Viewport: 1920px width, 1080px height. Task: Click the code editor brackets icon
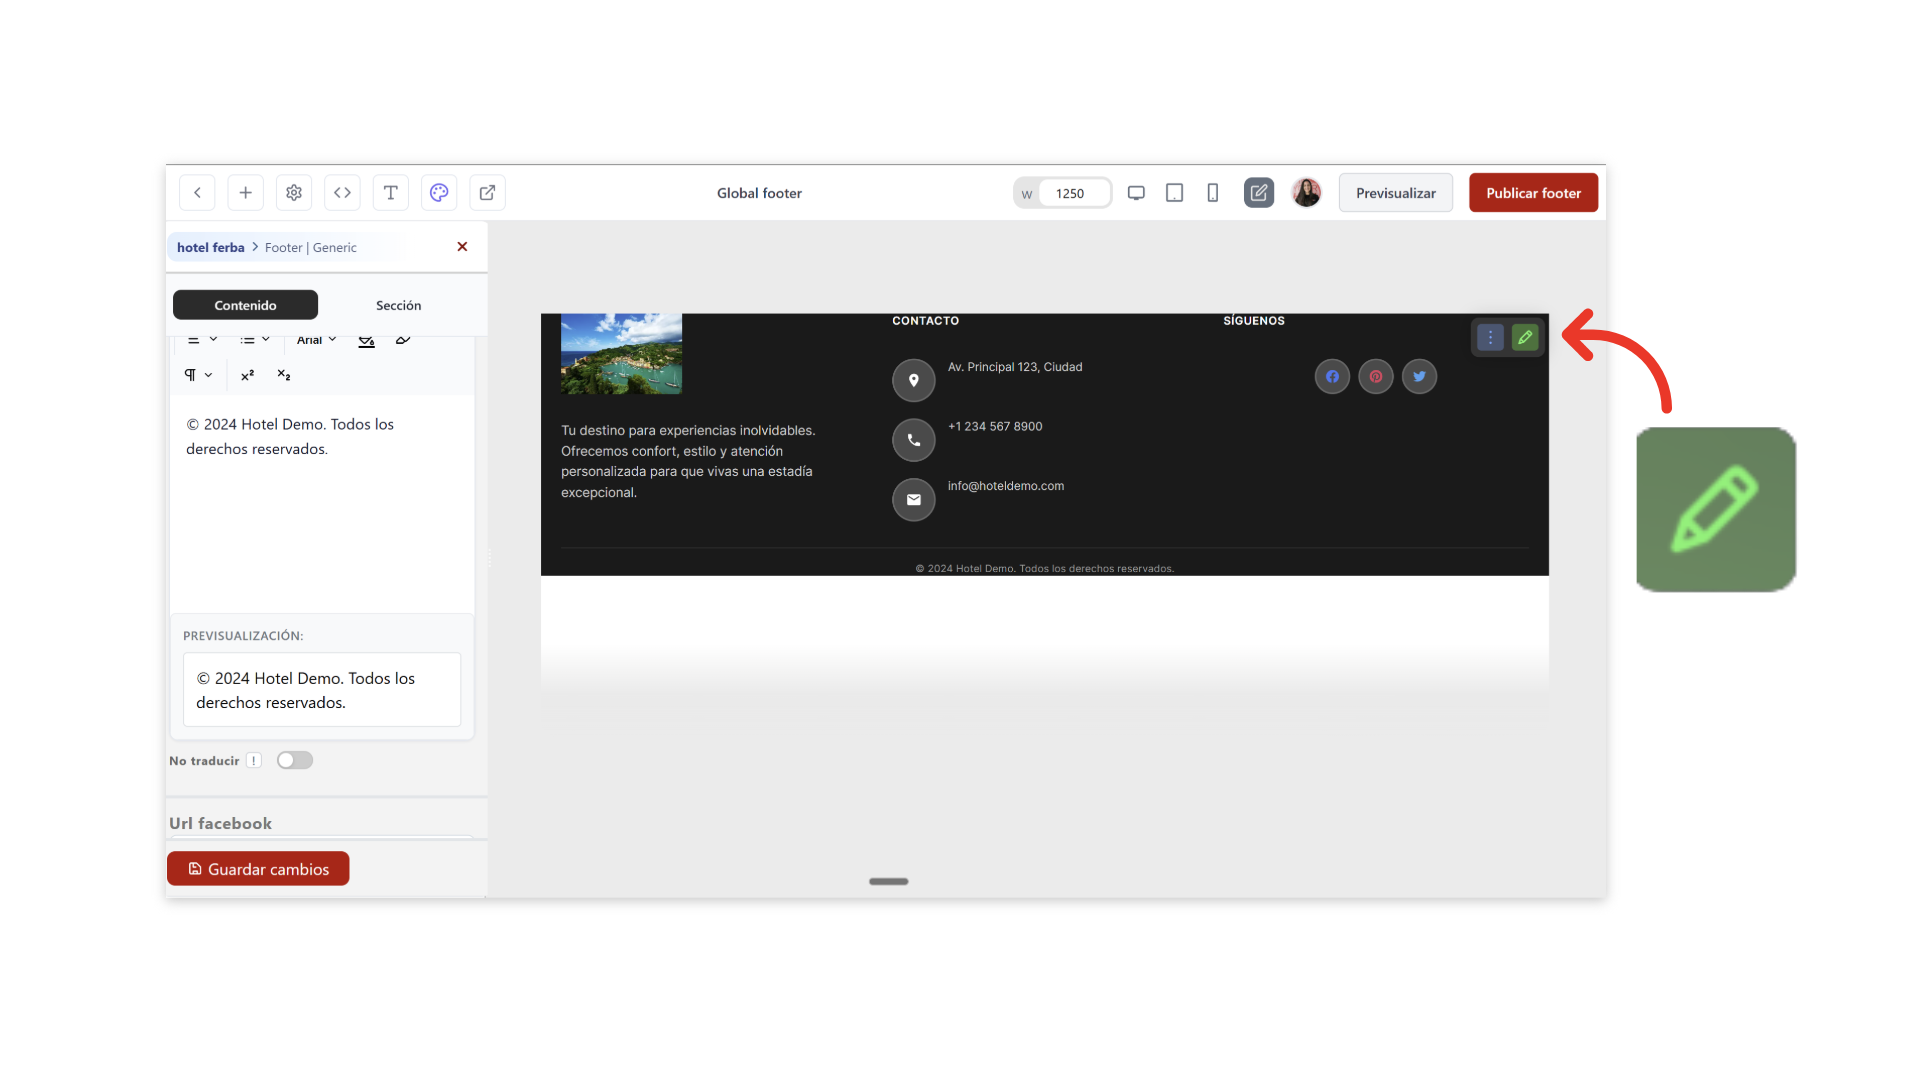click(x=342, y=193)
